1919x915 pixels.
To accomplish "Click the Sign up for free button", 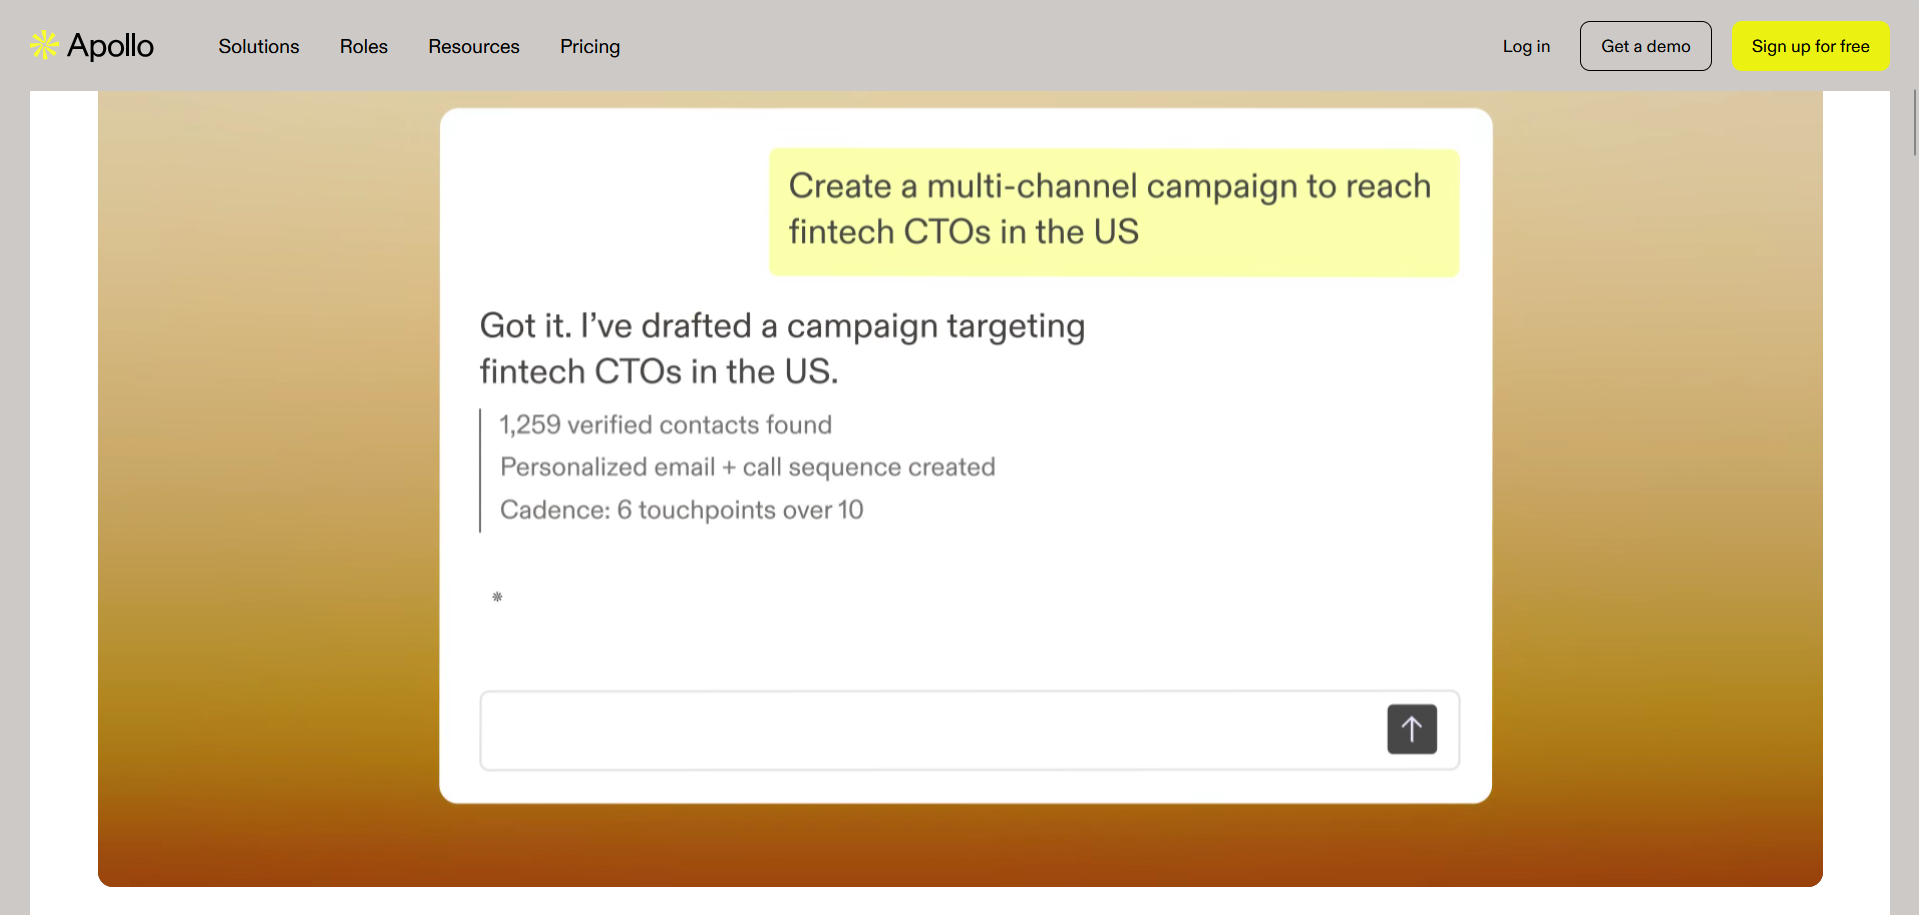I will point(1810,46).
